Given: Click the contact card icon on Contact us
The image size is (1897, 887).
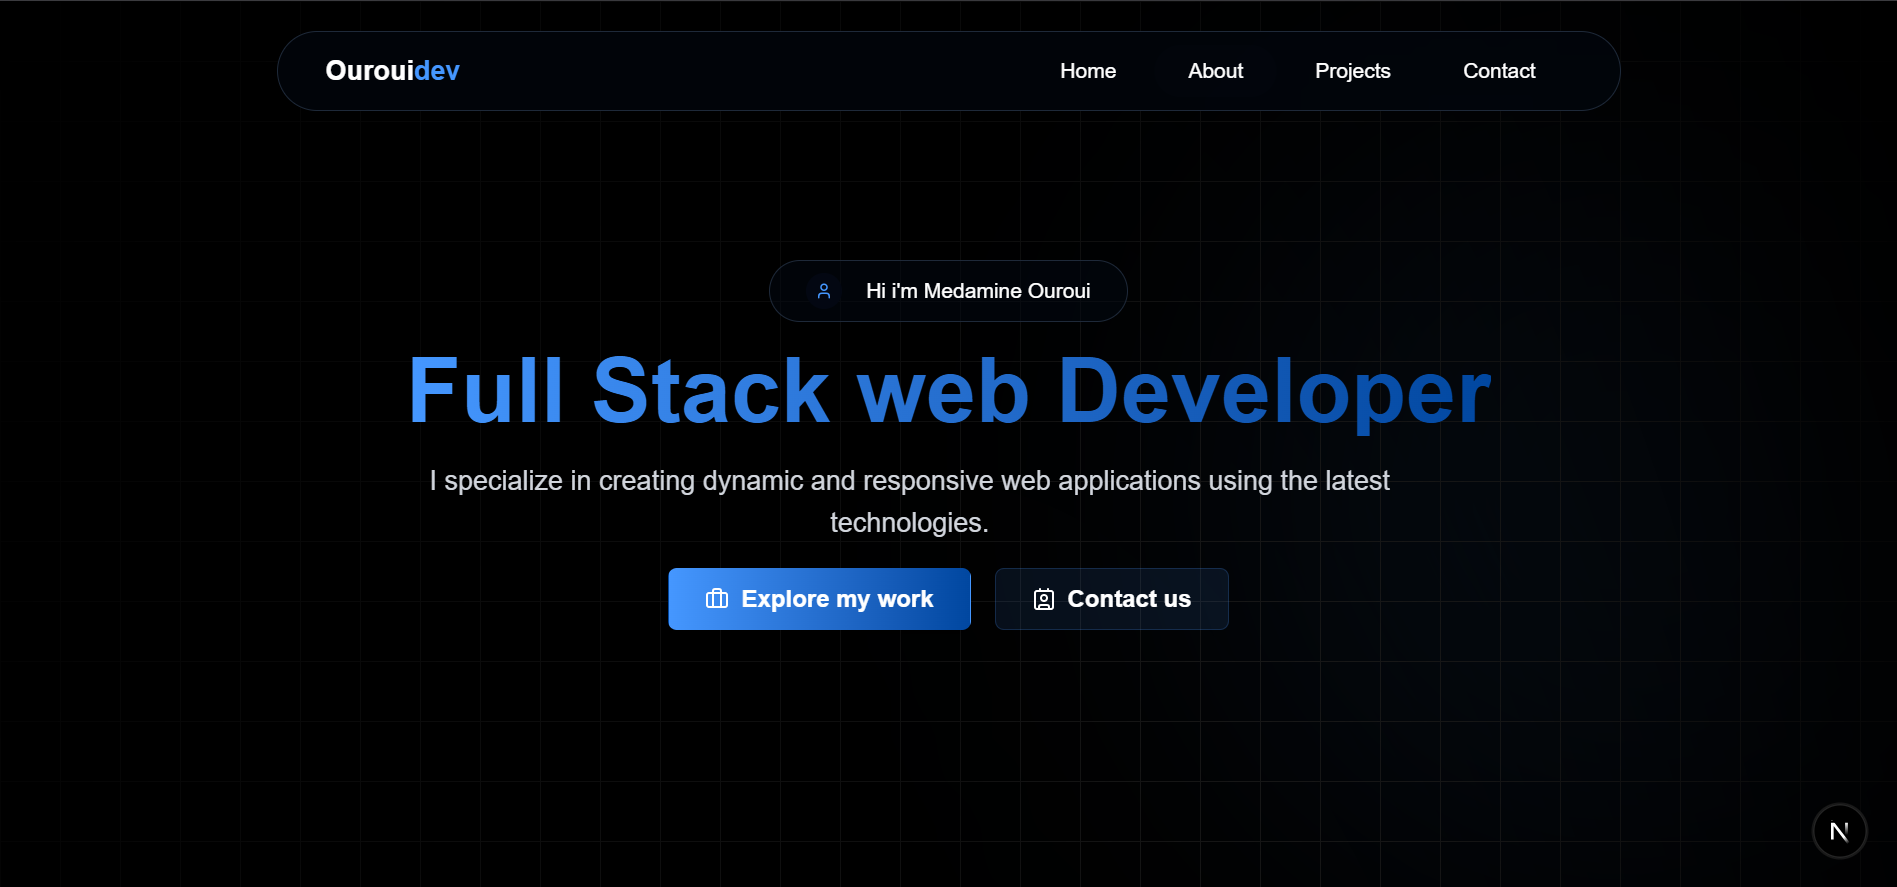Looking at the screenshot, I should tap(1043, 599).
